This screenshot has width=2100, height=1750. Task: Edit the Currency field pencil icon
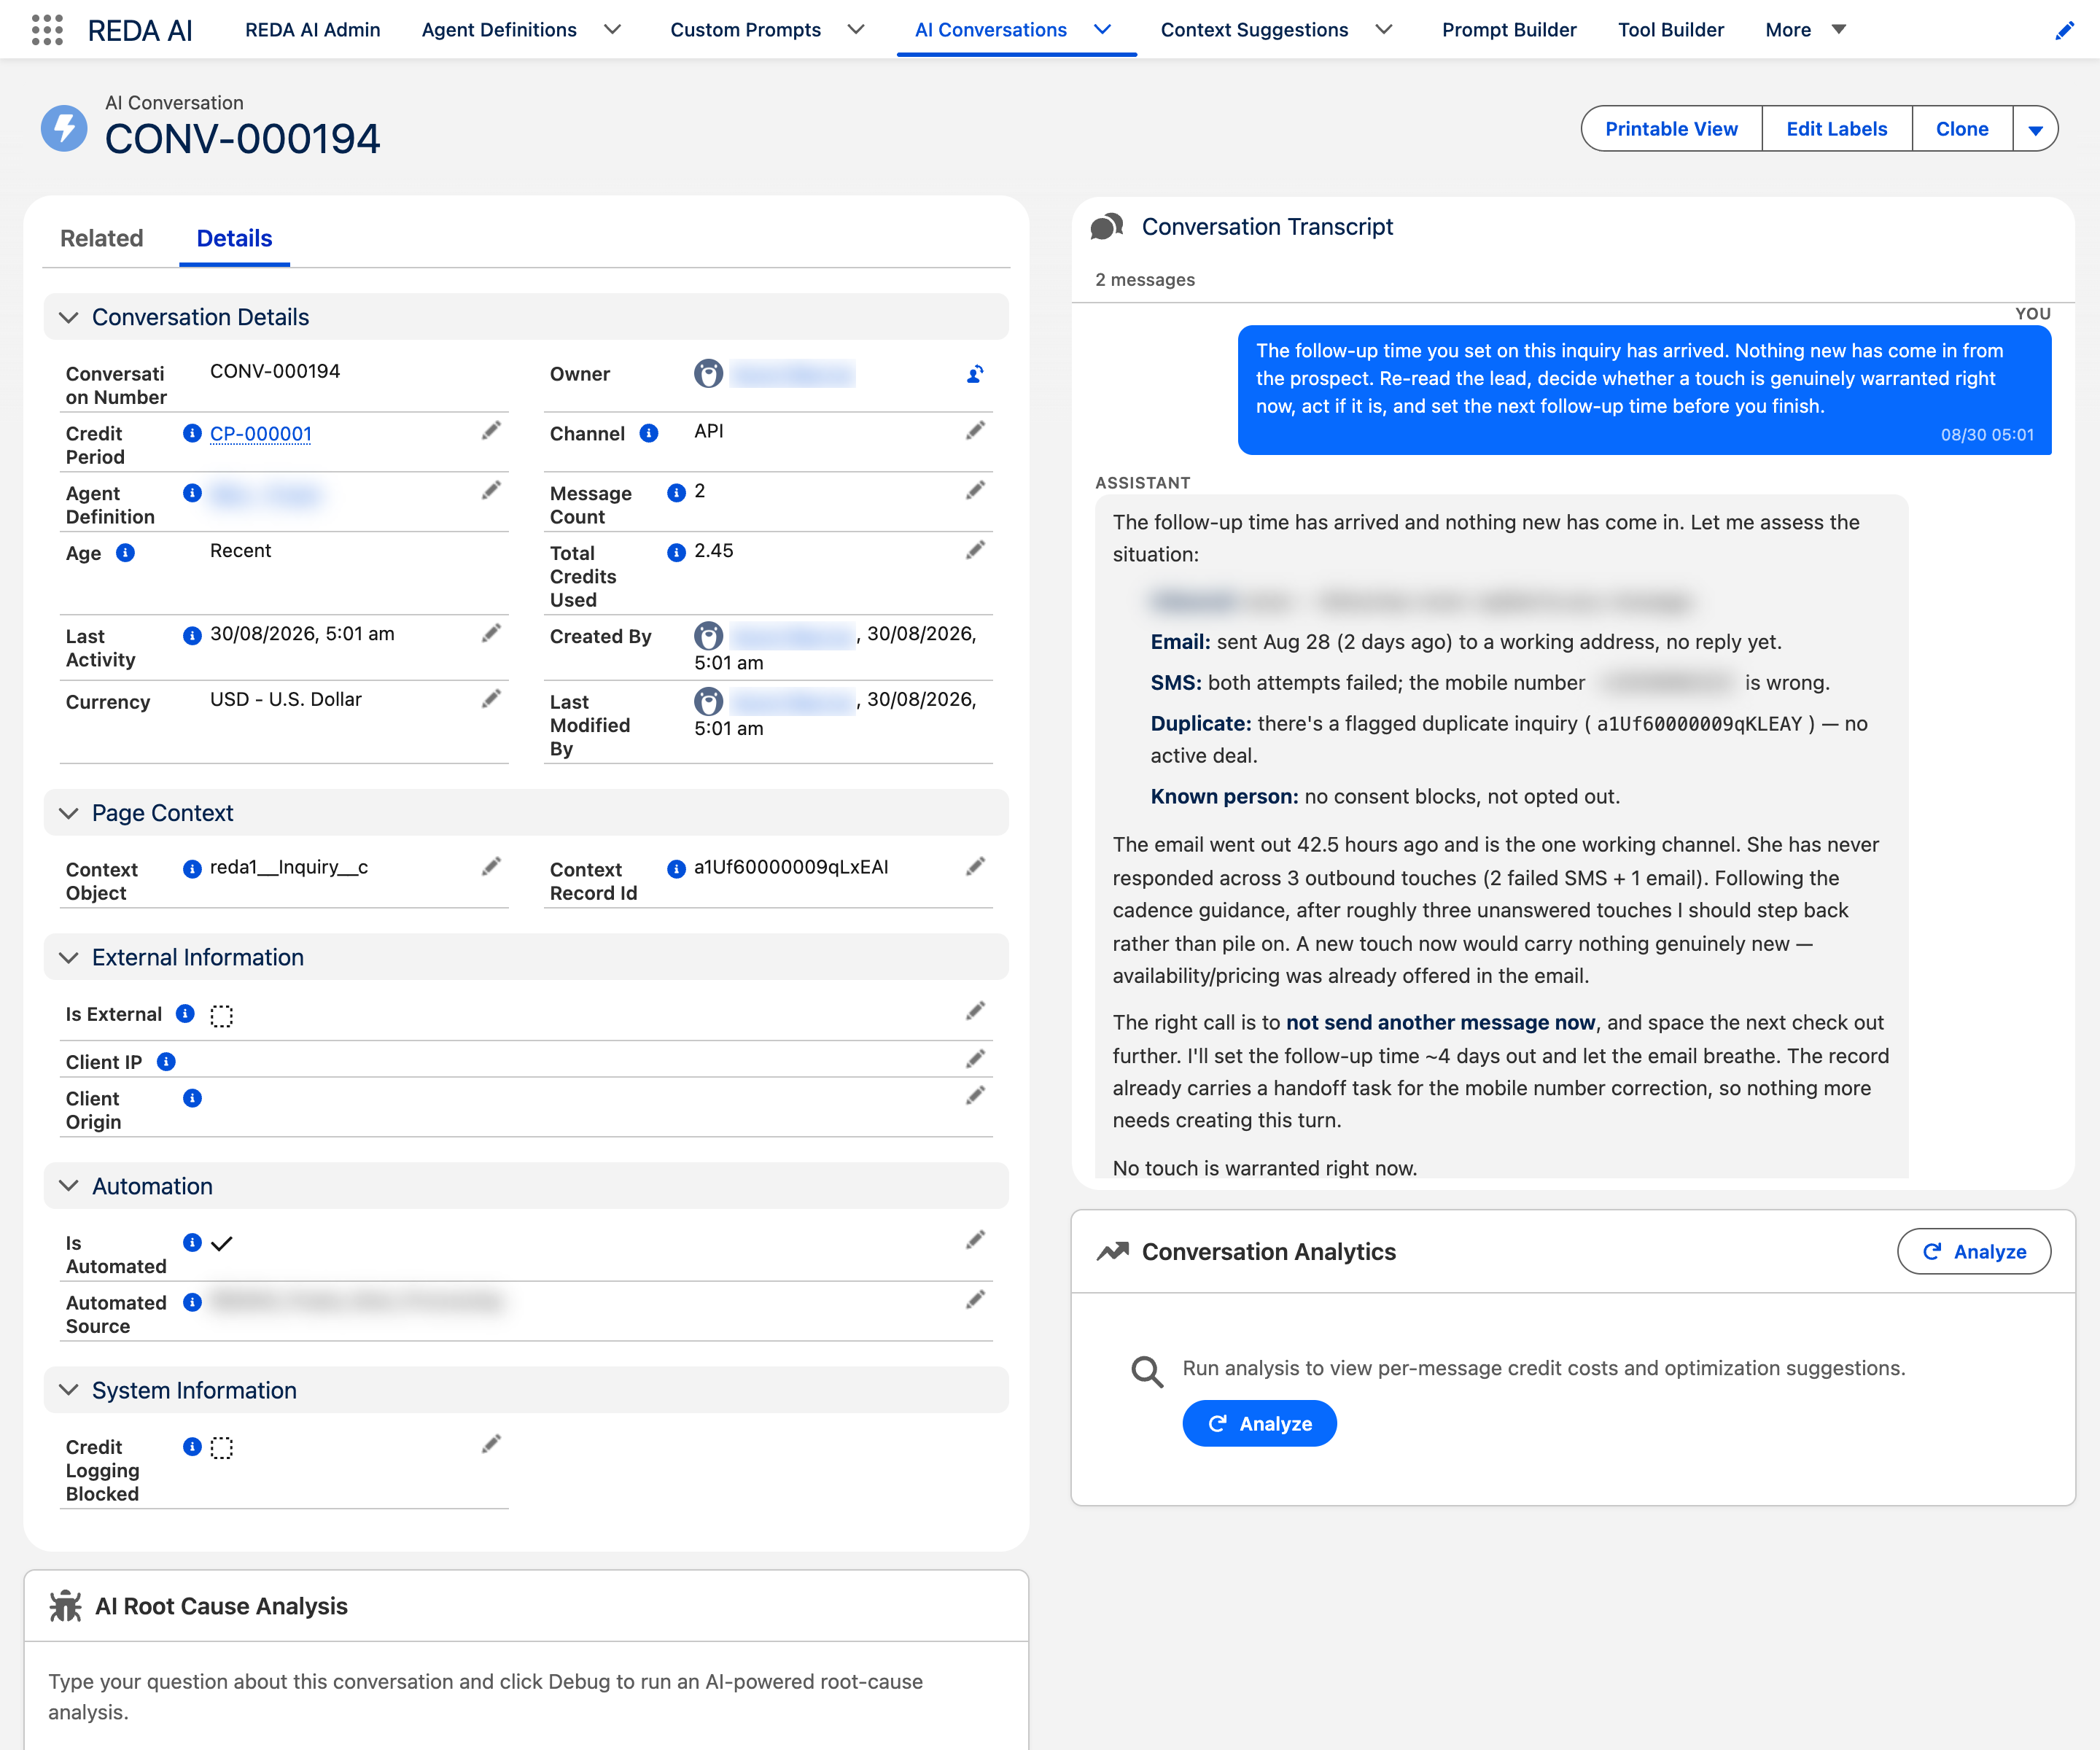tap(491, 699)
